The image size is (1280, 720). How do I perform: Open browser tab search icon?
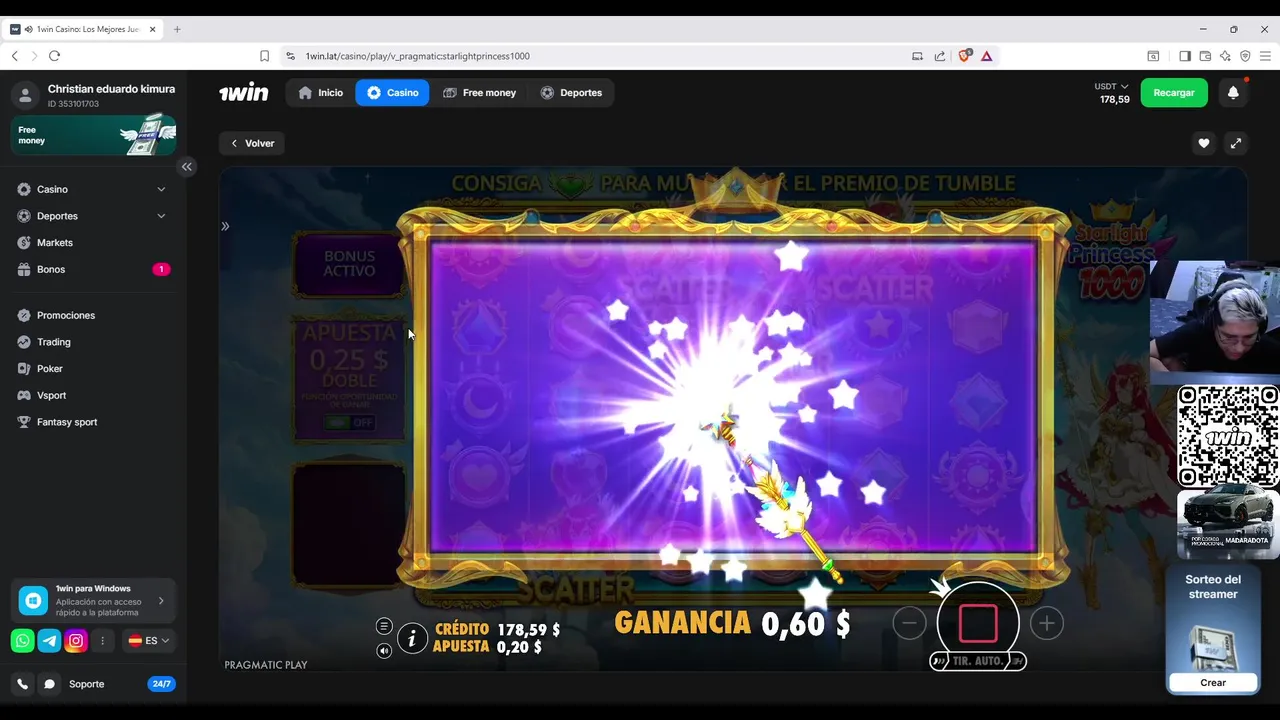1153,56
